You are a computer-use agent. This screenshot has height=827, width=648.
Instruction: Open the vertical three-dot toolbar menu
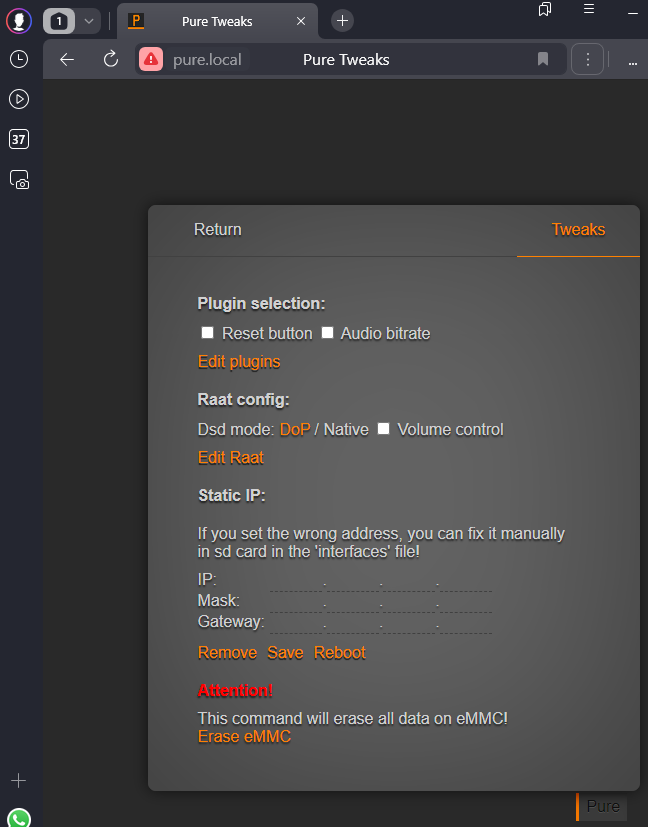(587, 59)
